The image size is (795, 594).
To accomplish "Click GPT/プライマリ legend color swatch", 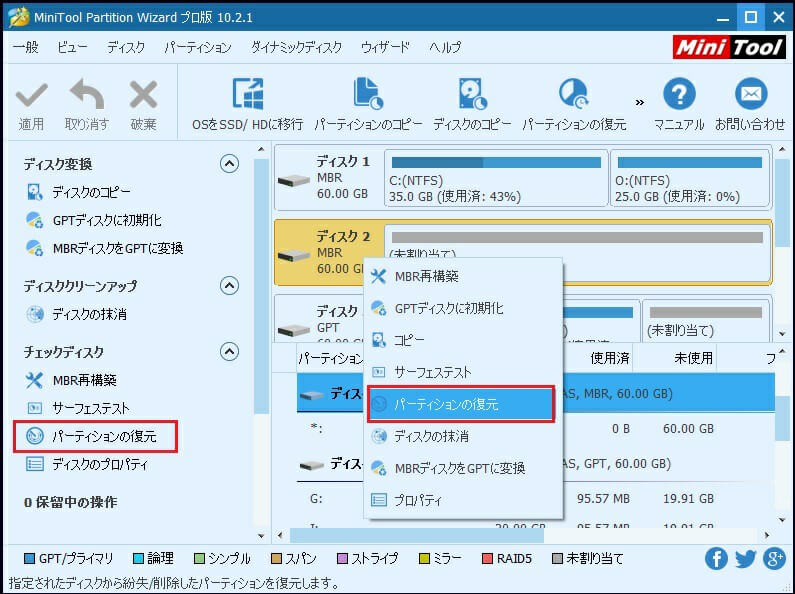I will pyautogui.click(x=30, y=559).
